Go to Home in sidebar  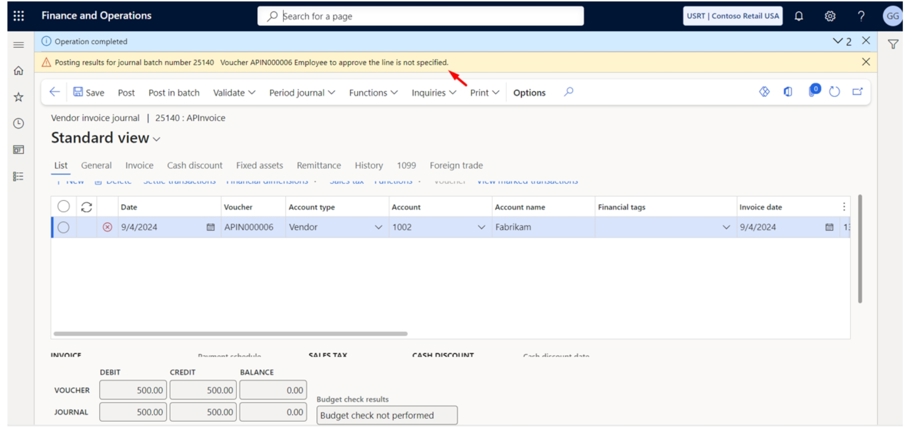tap(19, 70)
